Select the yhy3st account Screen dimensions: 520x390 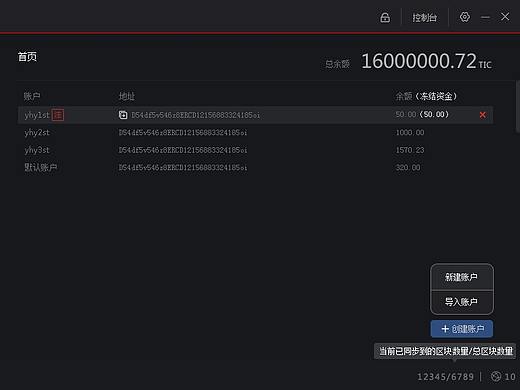(37, 150)
